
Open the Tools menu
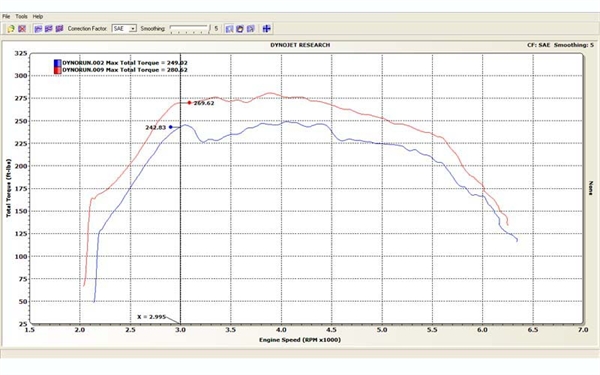[x=21, y=16]
